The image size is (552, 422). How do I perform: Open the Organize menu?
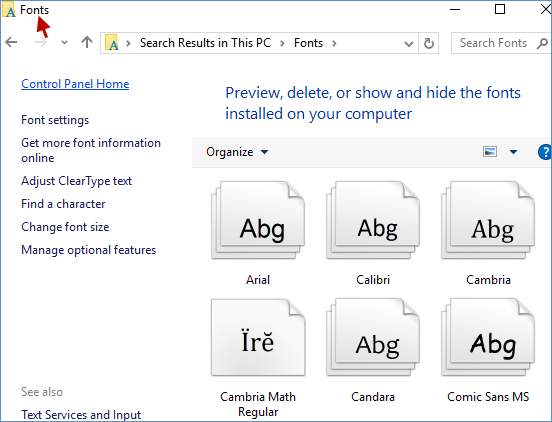pos(237,152)
